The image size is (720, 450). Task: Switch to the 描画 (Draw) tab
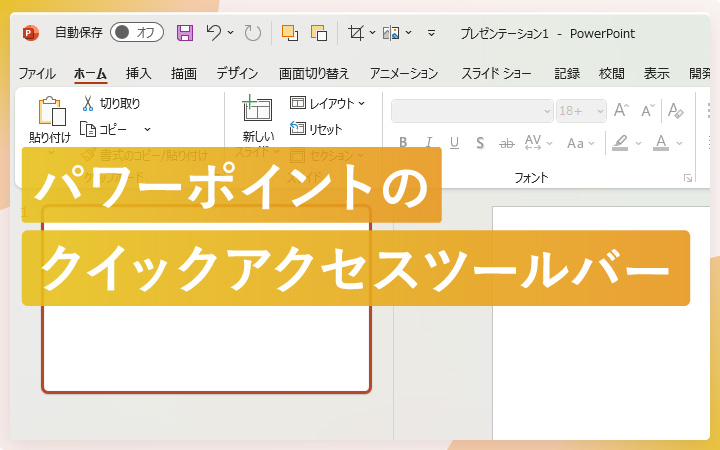(184, 73)
